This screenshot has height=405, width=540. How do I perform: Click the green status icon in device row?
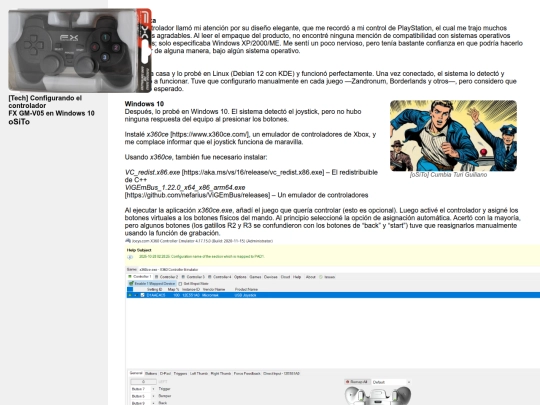coord(130,295)
